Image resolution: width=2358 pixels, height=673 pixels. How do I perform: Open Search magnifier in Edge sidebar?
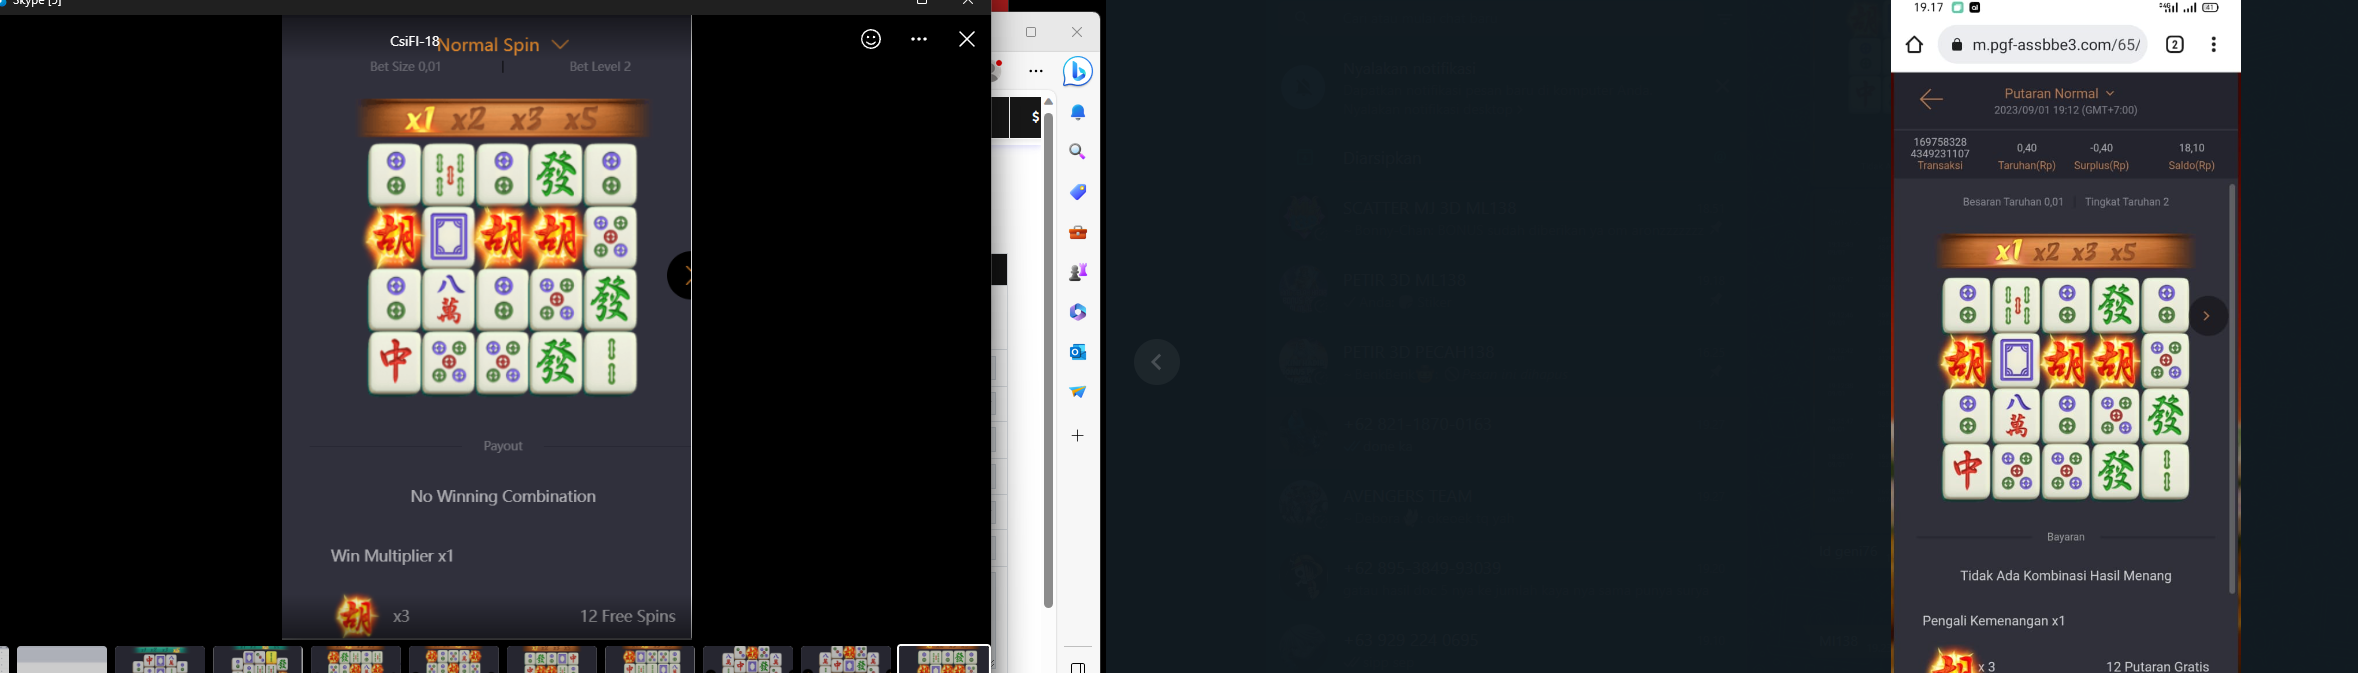pyautogui.click(x=1077, y=152)
